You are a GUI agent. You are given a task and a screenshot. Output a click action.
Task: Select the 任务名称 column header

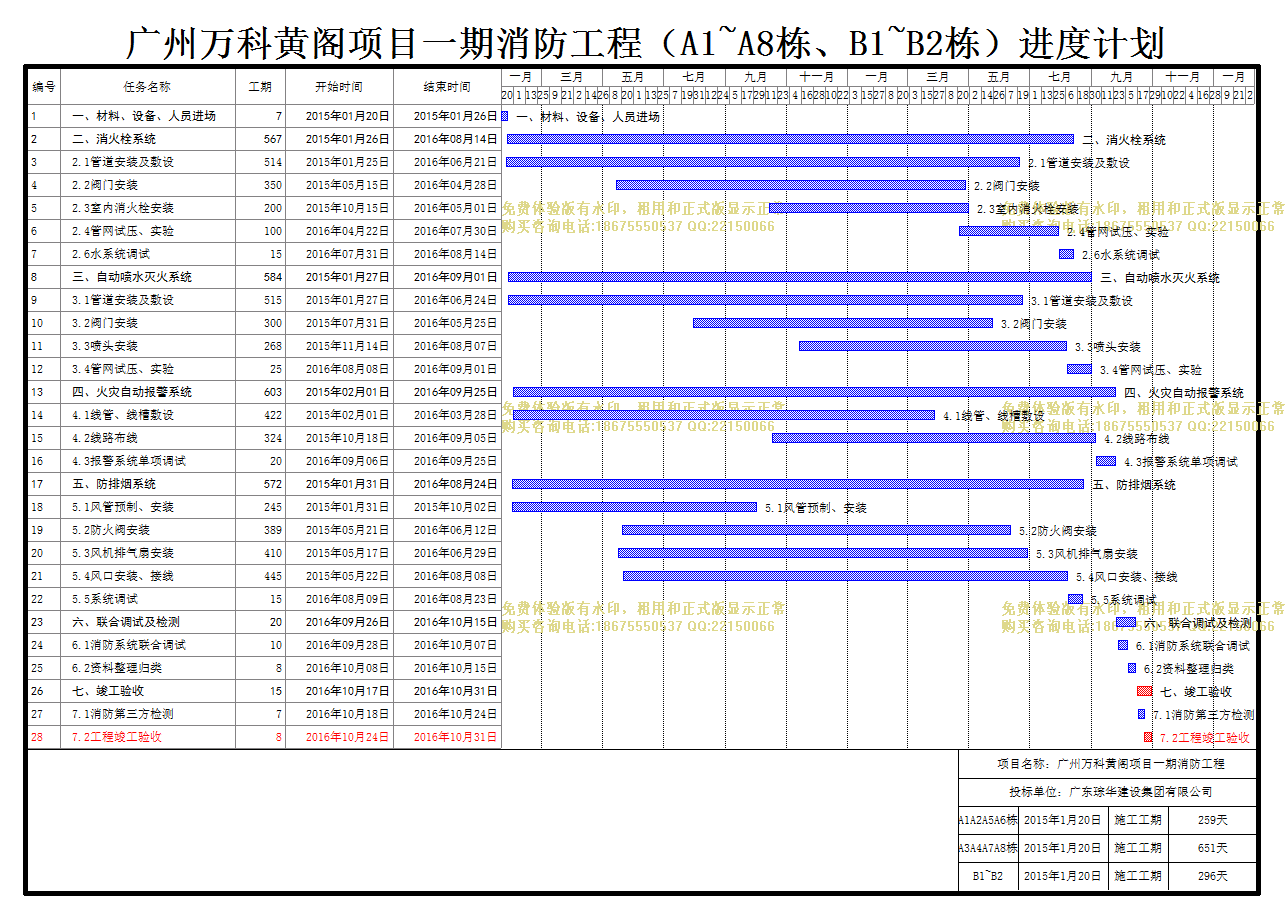tap(148, 87)
